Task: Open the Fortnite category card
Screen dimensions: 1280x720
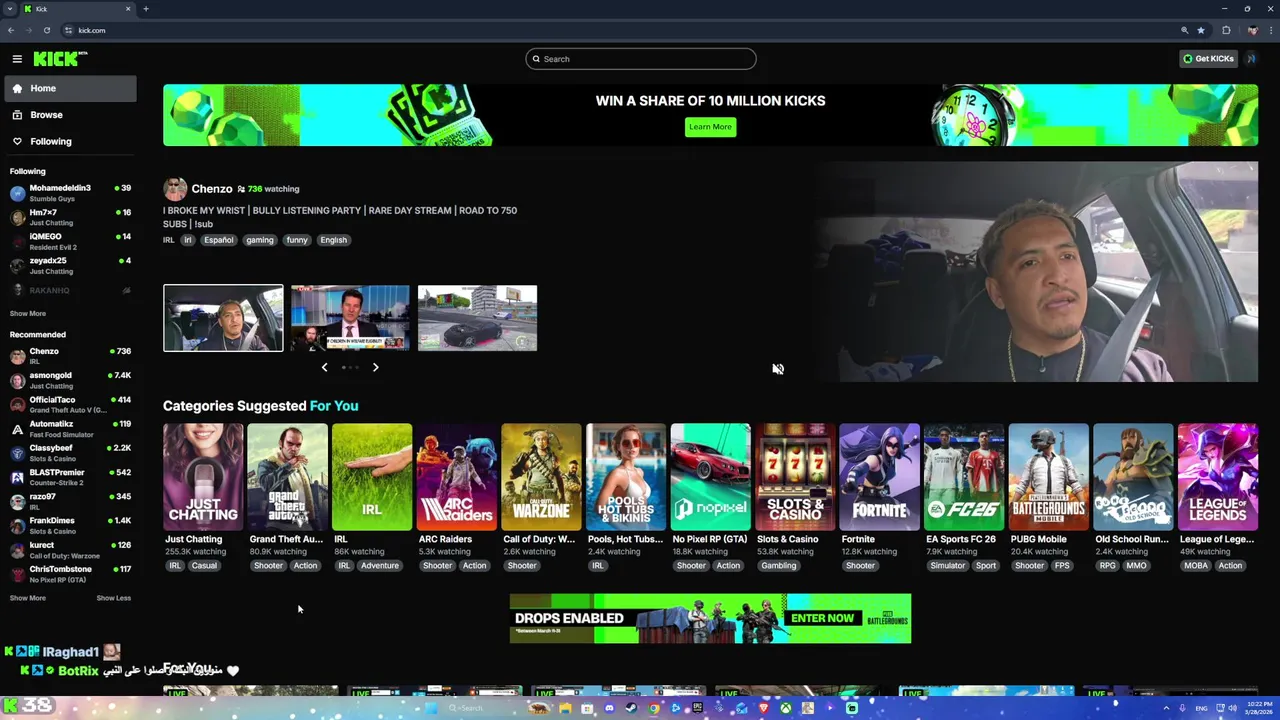Action: 879,477
